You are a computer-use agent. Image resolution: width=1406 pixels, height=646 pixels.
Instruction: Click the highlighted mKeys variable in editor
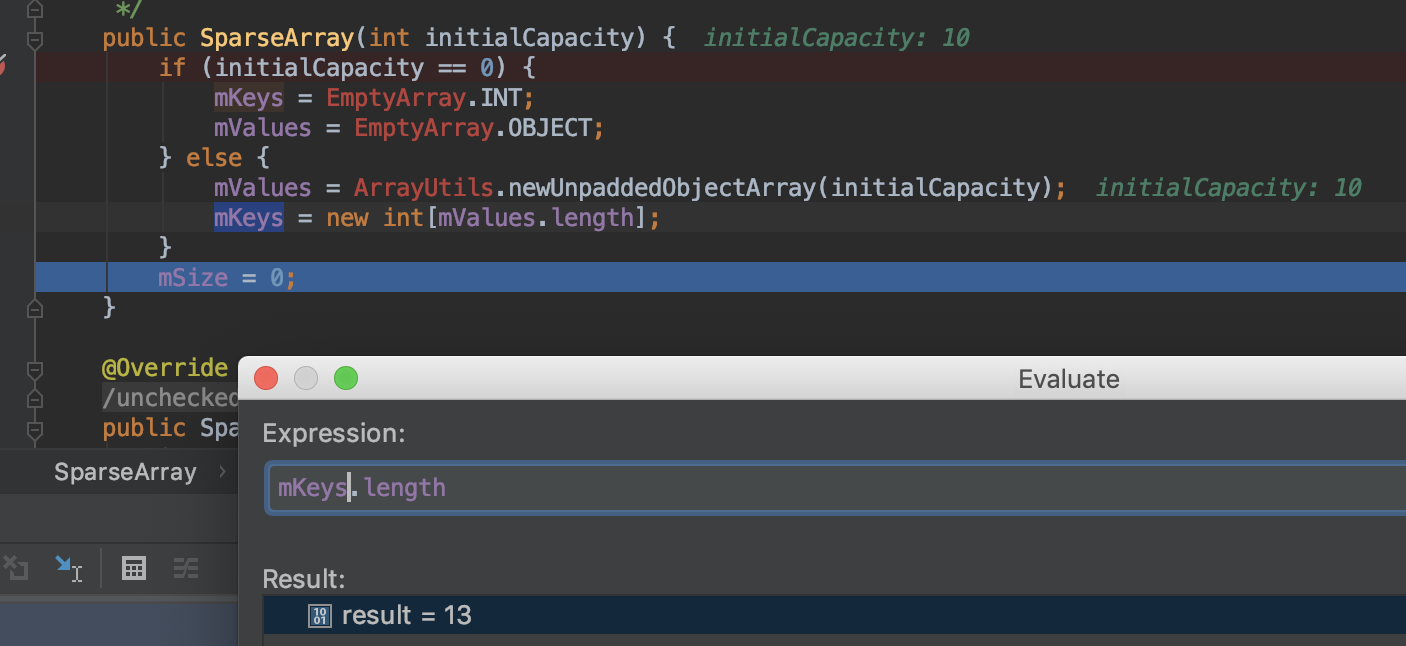tap(248, 218)
